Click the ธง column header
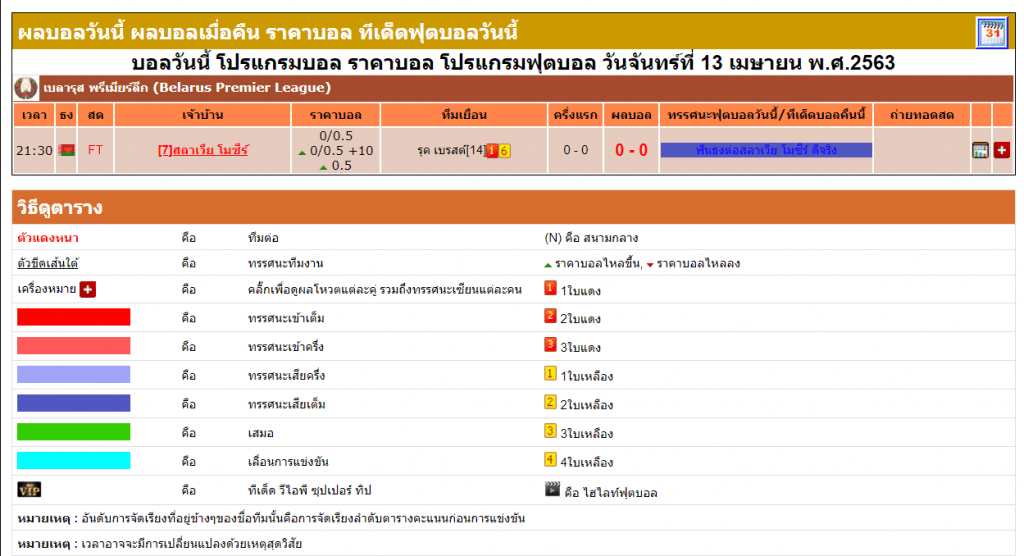Screen dimensions: 1024x556 pos(66,115)
